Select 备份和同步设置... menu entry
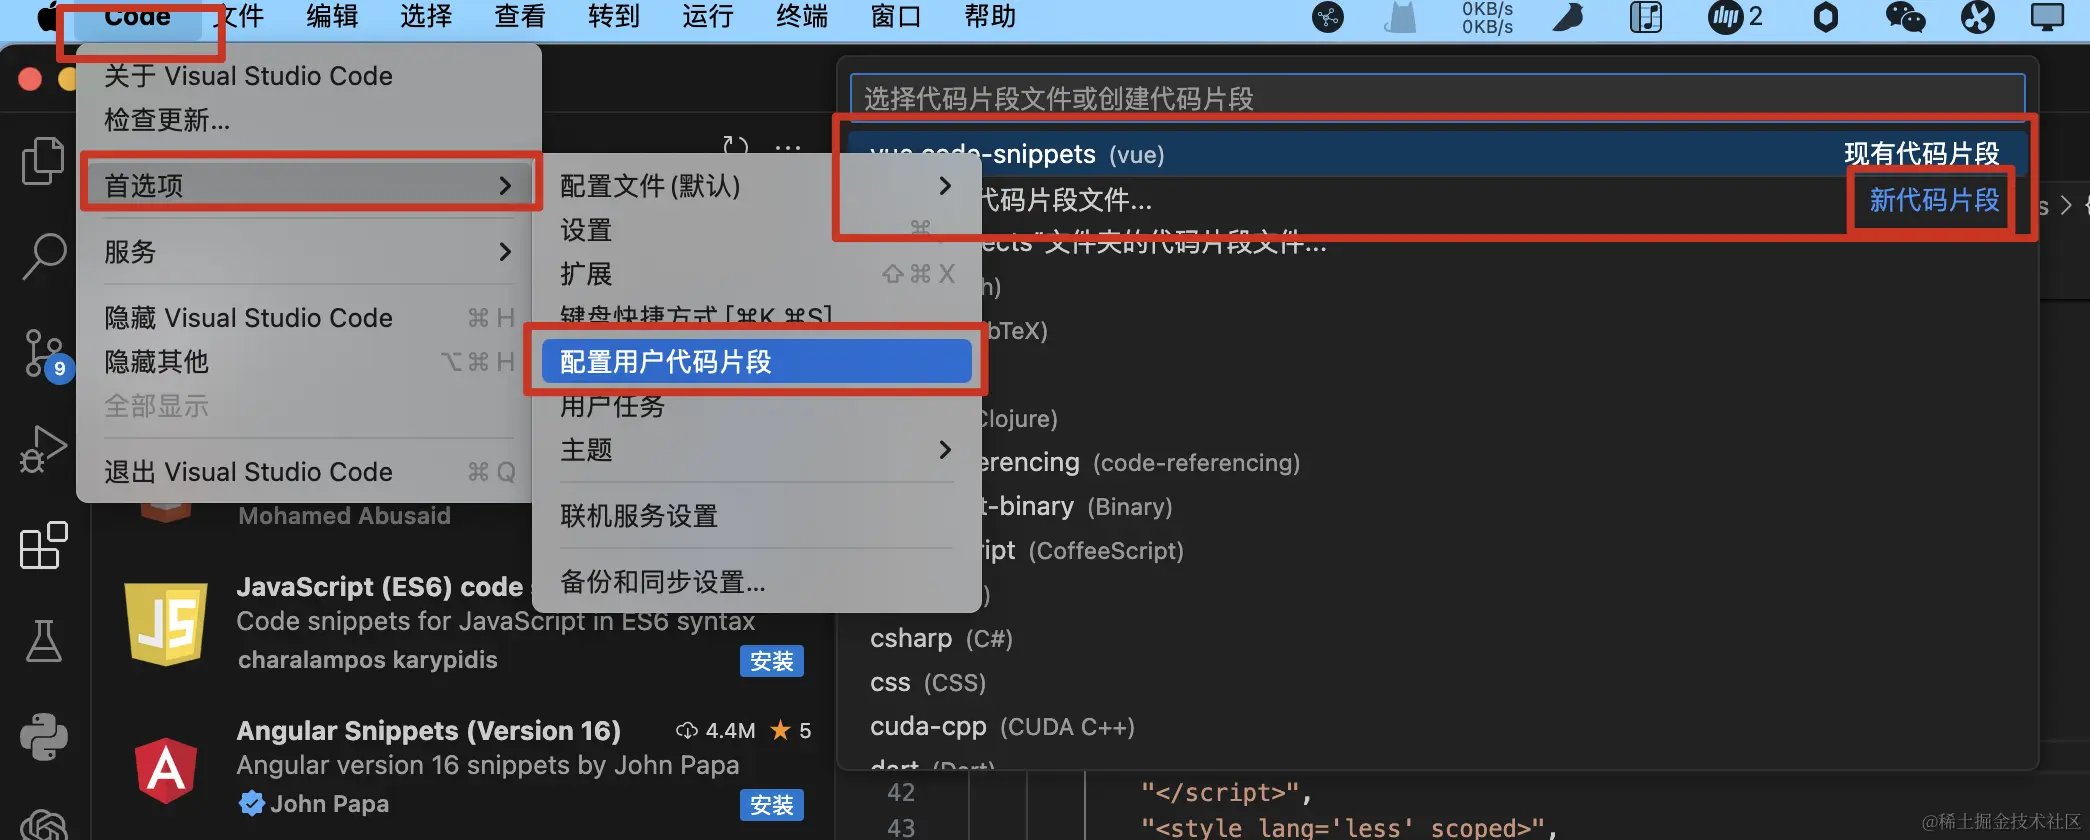 (756, 582)
